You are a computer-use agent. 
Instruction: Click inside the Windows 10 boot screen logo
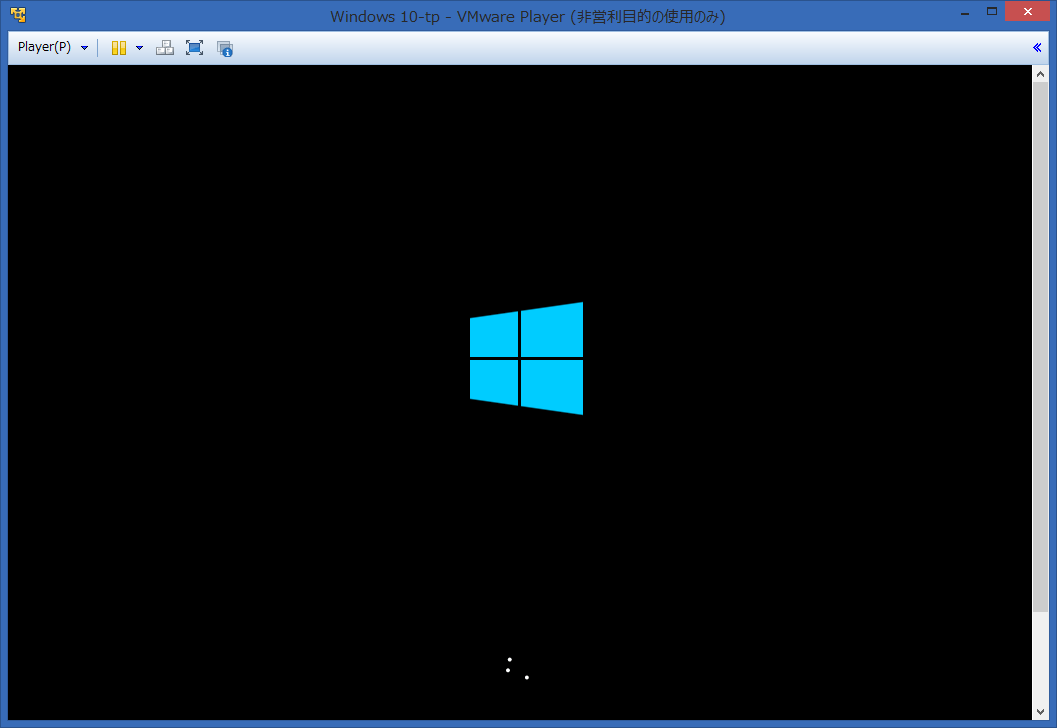[526, 358]
